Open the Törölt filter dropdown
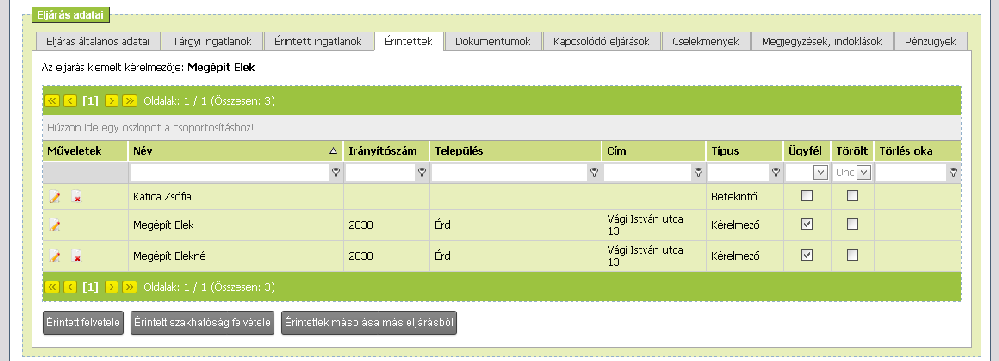 click(x=863, y=173)
